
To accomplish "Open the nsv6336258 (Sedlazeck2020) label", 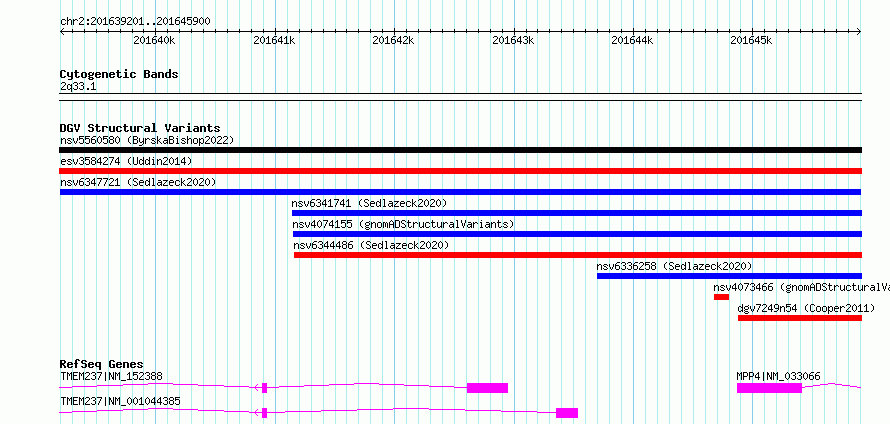I will (x=674, y=266).
